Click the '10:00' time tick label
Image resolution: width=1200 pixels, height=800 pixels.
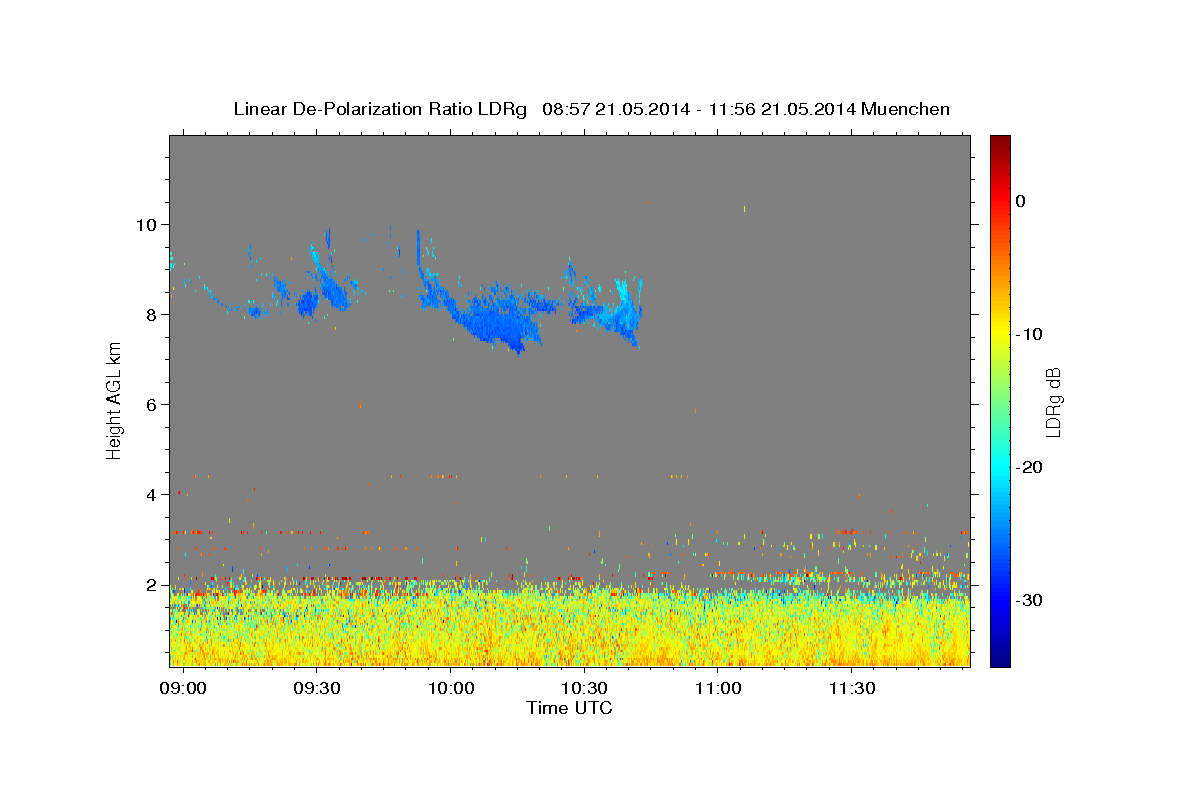(451, 690)
